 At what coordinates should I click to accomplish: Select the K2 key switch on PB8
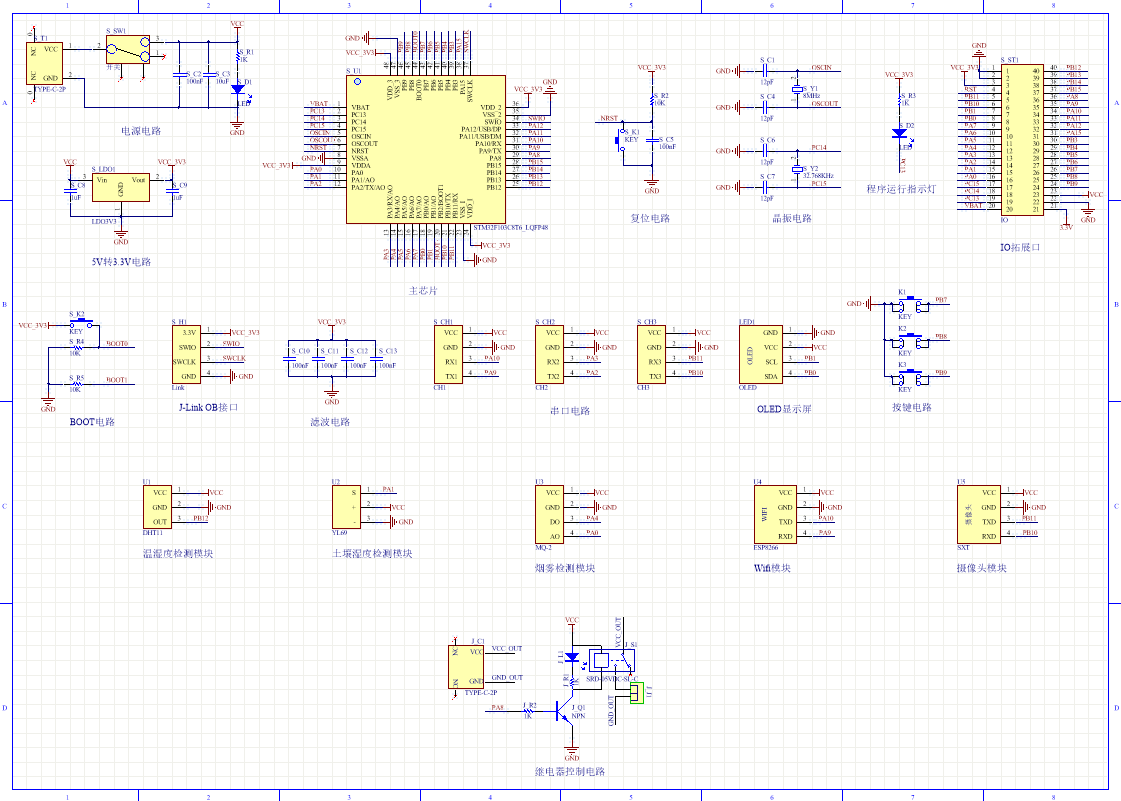[x=908, y=341]
